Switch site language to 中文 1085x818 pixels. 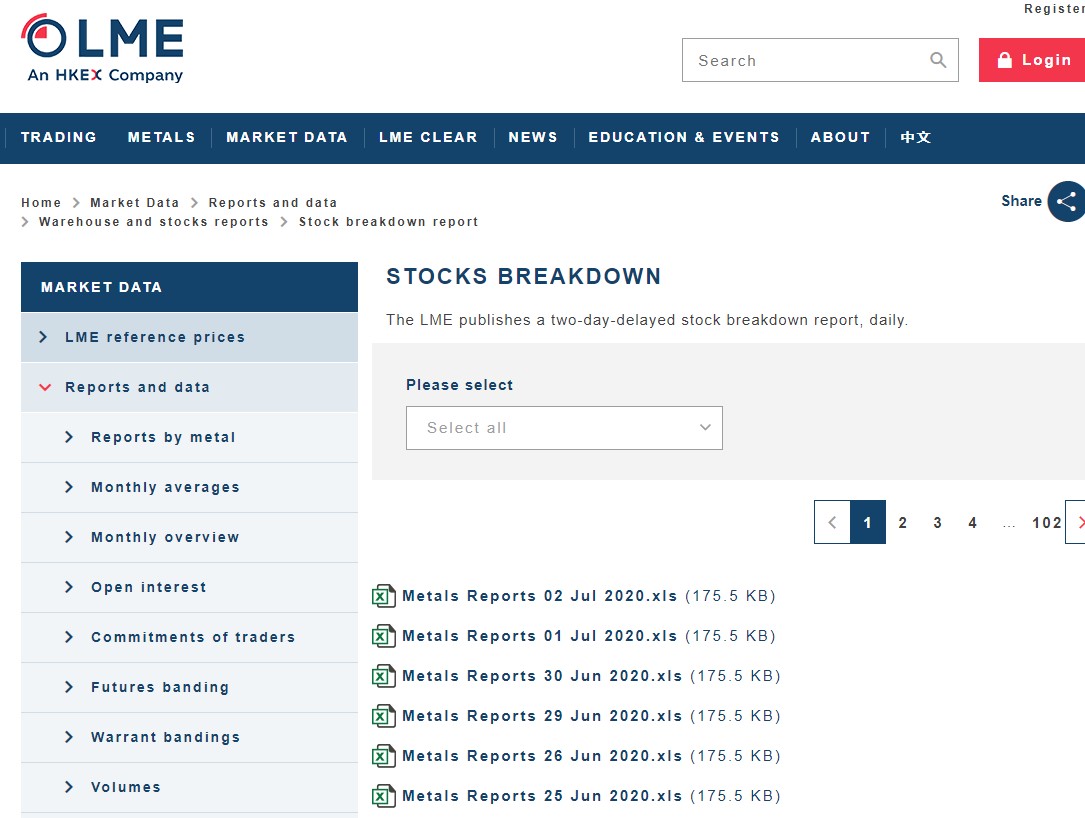click(915, 137)
